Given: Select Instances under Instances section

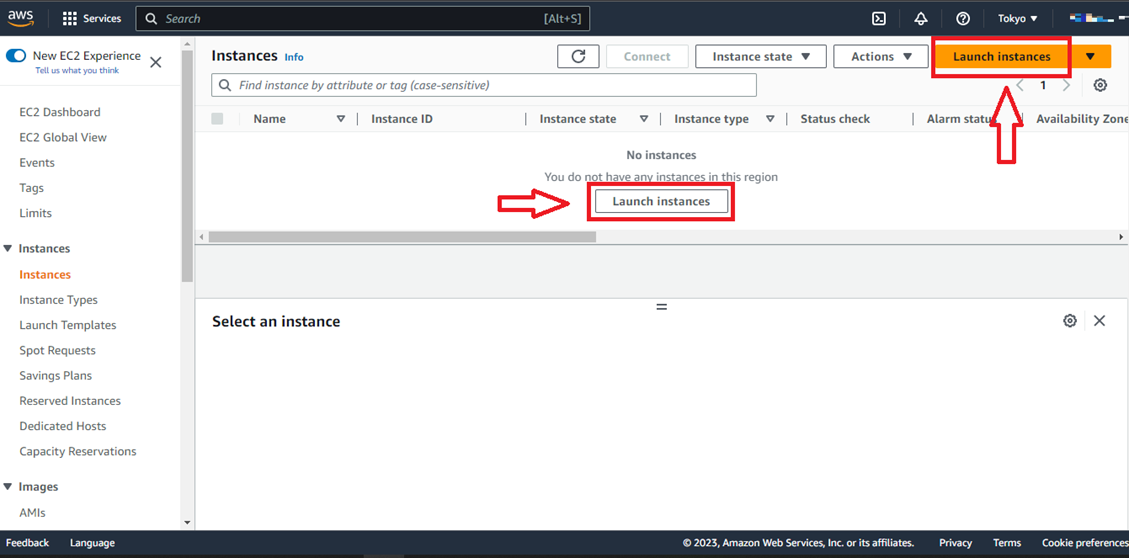Looking at the screenshot, I should click(45, 274).
